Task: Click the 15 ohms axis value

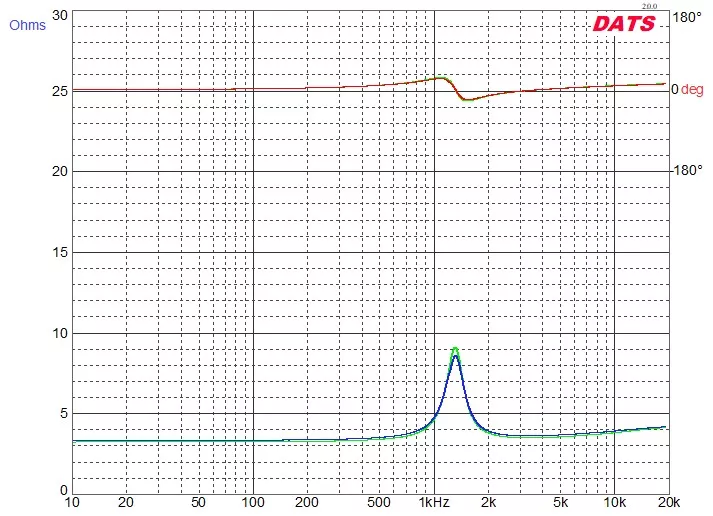Action: 61,252
